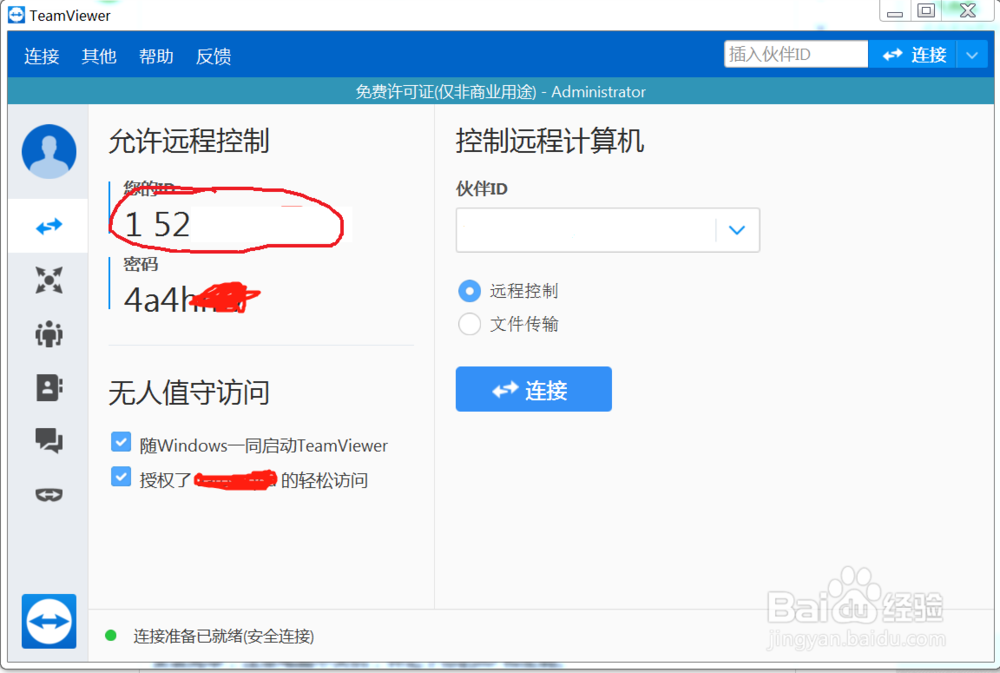Select the Augmented Reality icon in sidebar

(x=48, y=494)
